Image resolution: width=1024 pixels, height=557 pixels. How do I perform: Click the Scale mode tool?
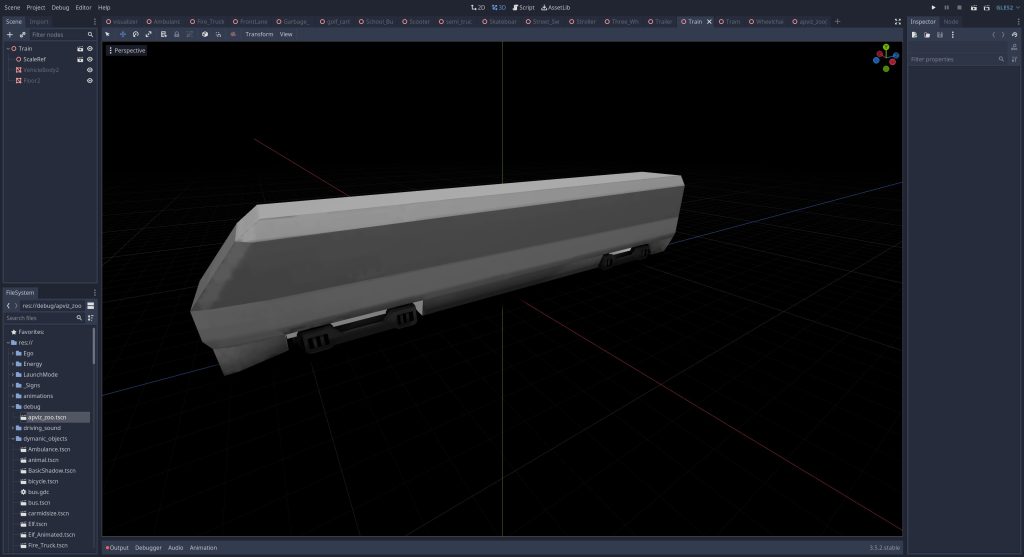click(x=148, y=34)
